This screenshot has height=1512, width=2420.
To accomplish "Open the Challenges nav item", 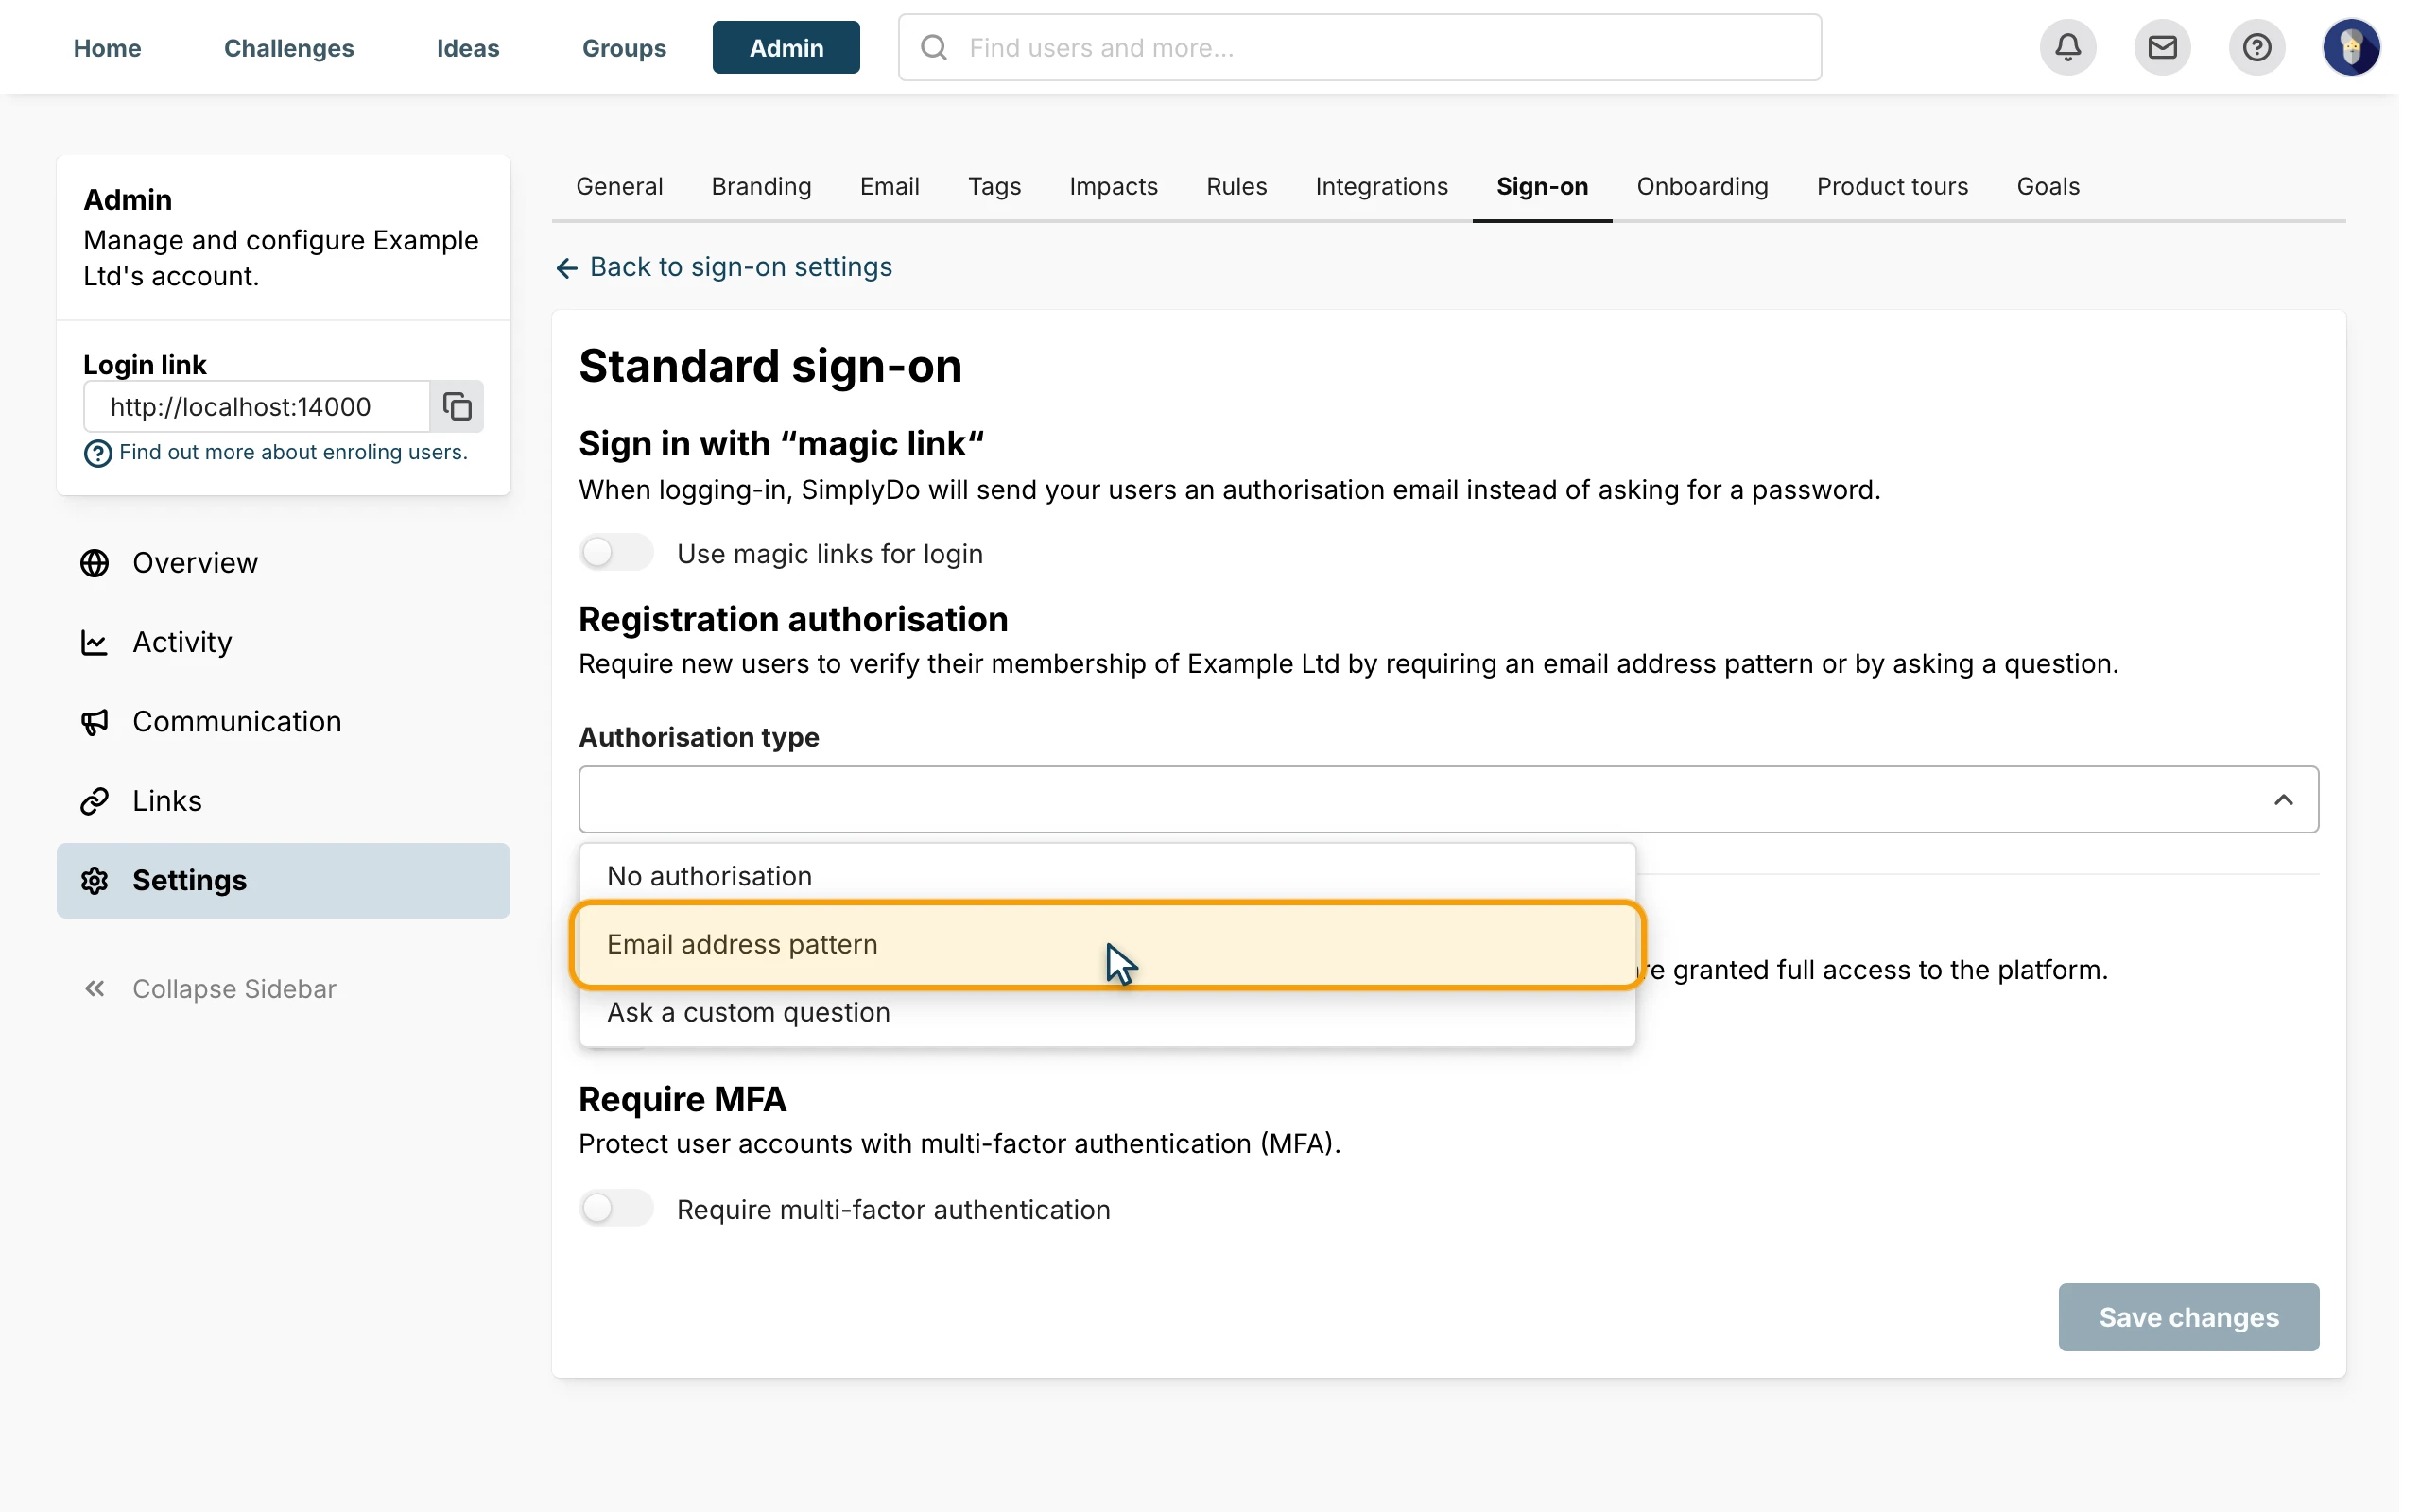I will click(289, 48).
